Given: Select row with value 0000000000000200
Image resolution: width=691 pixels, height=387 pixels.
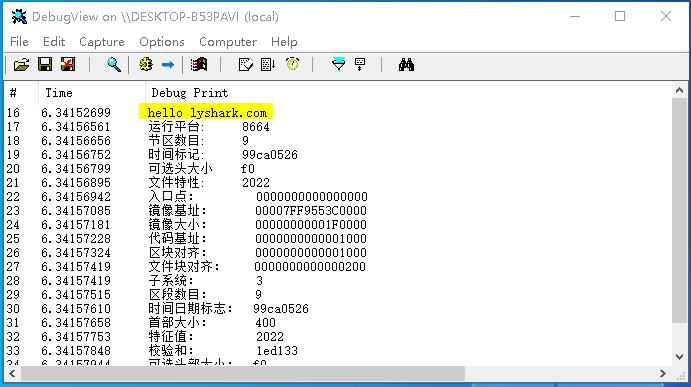Looking at the screenshot, I should tap(337, 267).
